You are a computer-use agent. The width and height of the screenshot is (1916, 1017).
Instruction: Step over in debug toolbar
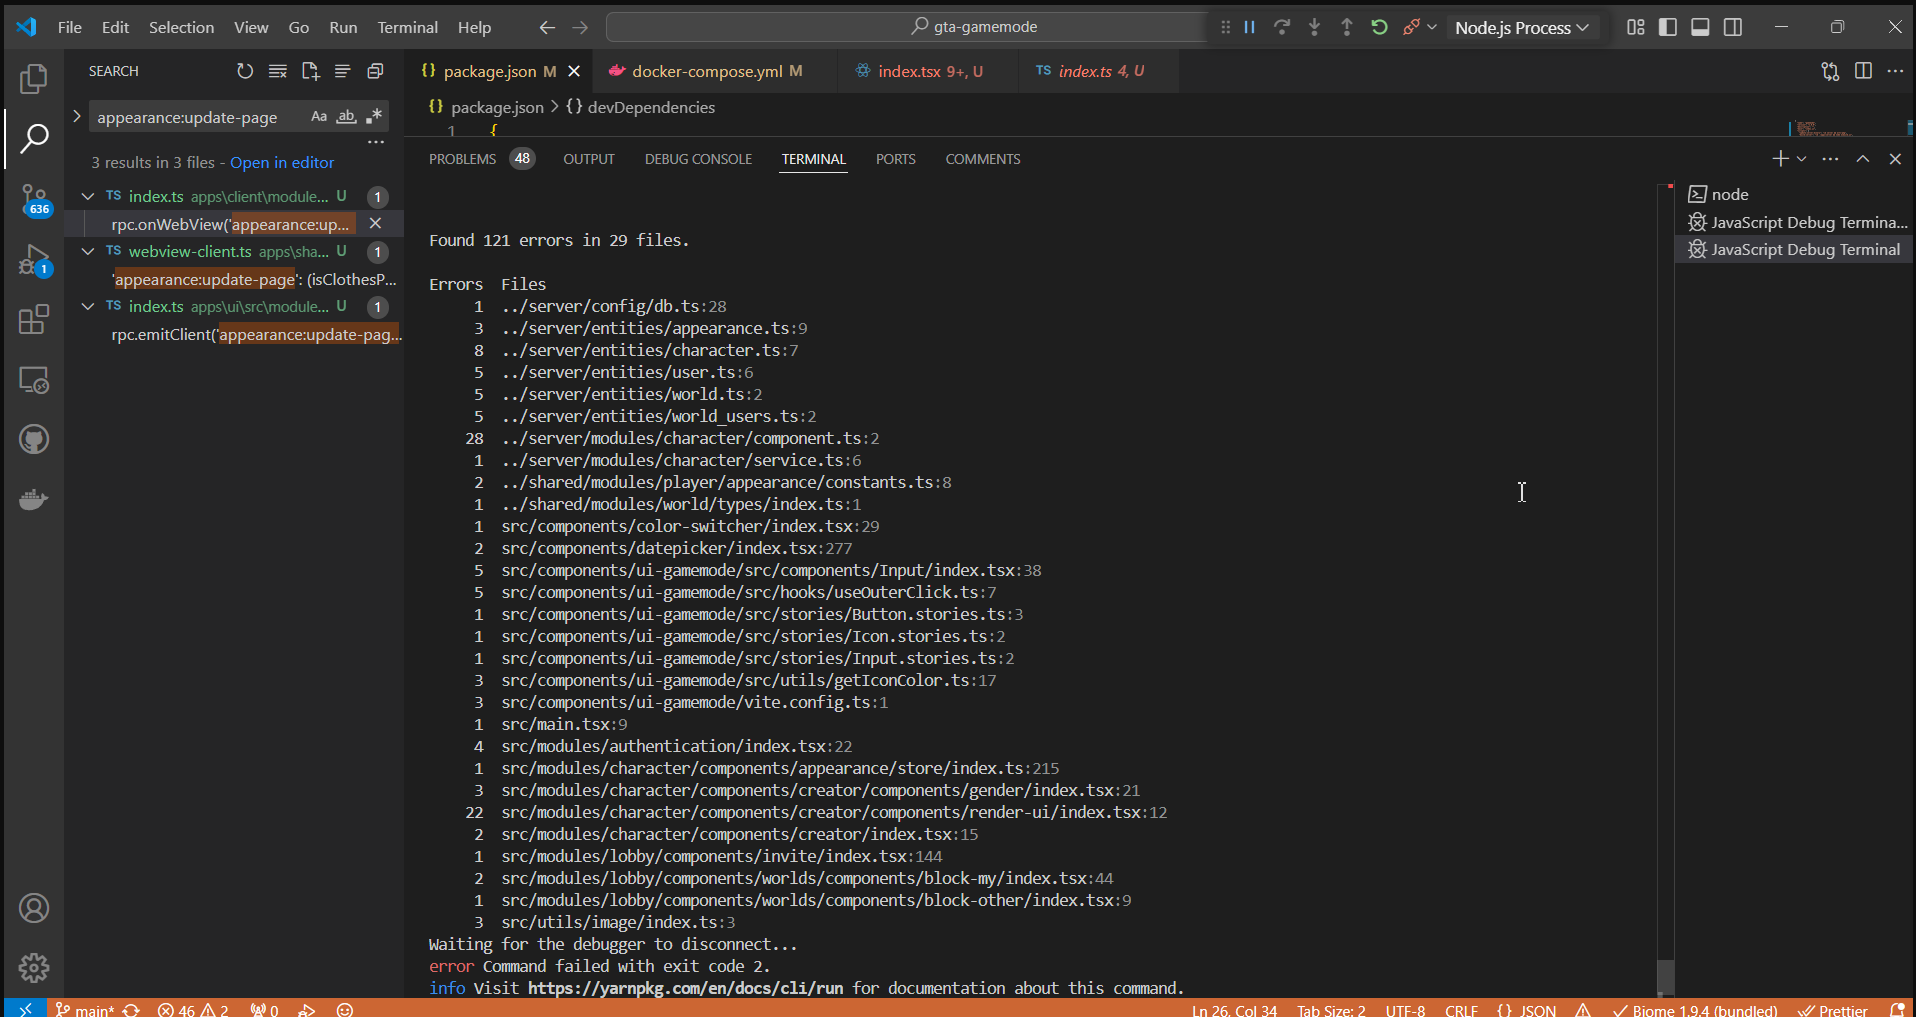point(1282,27)
